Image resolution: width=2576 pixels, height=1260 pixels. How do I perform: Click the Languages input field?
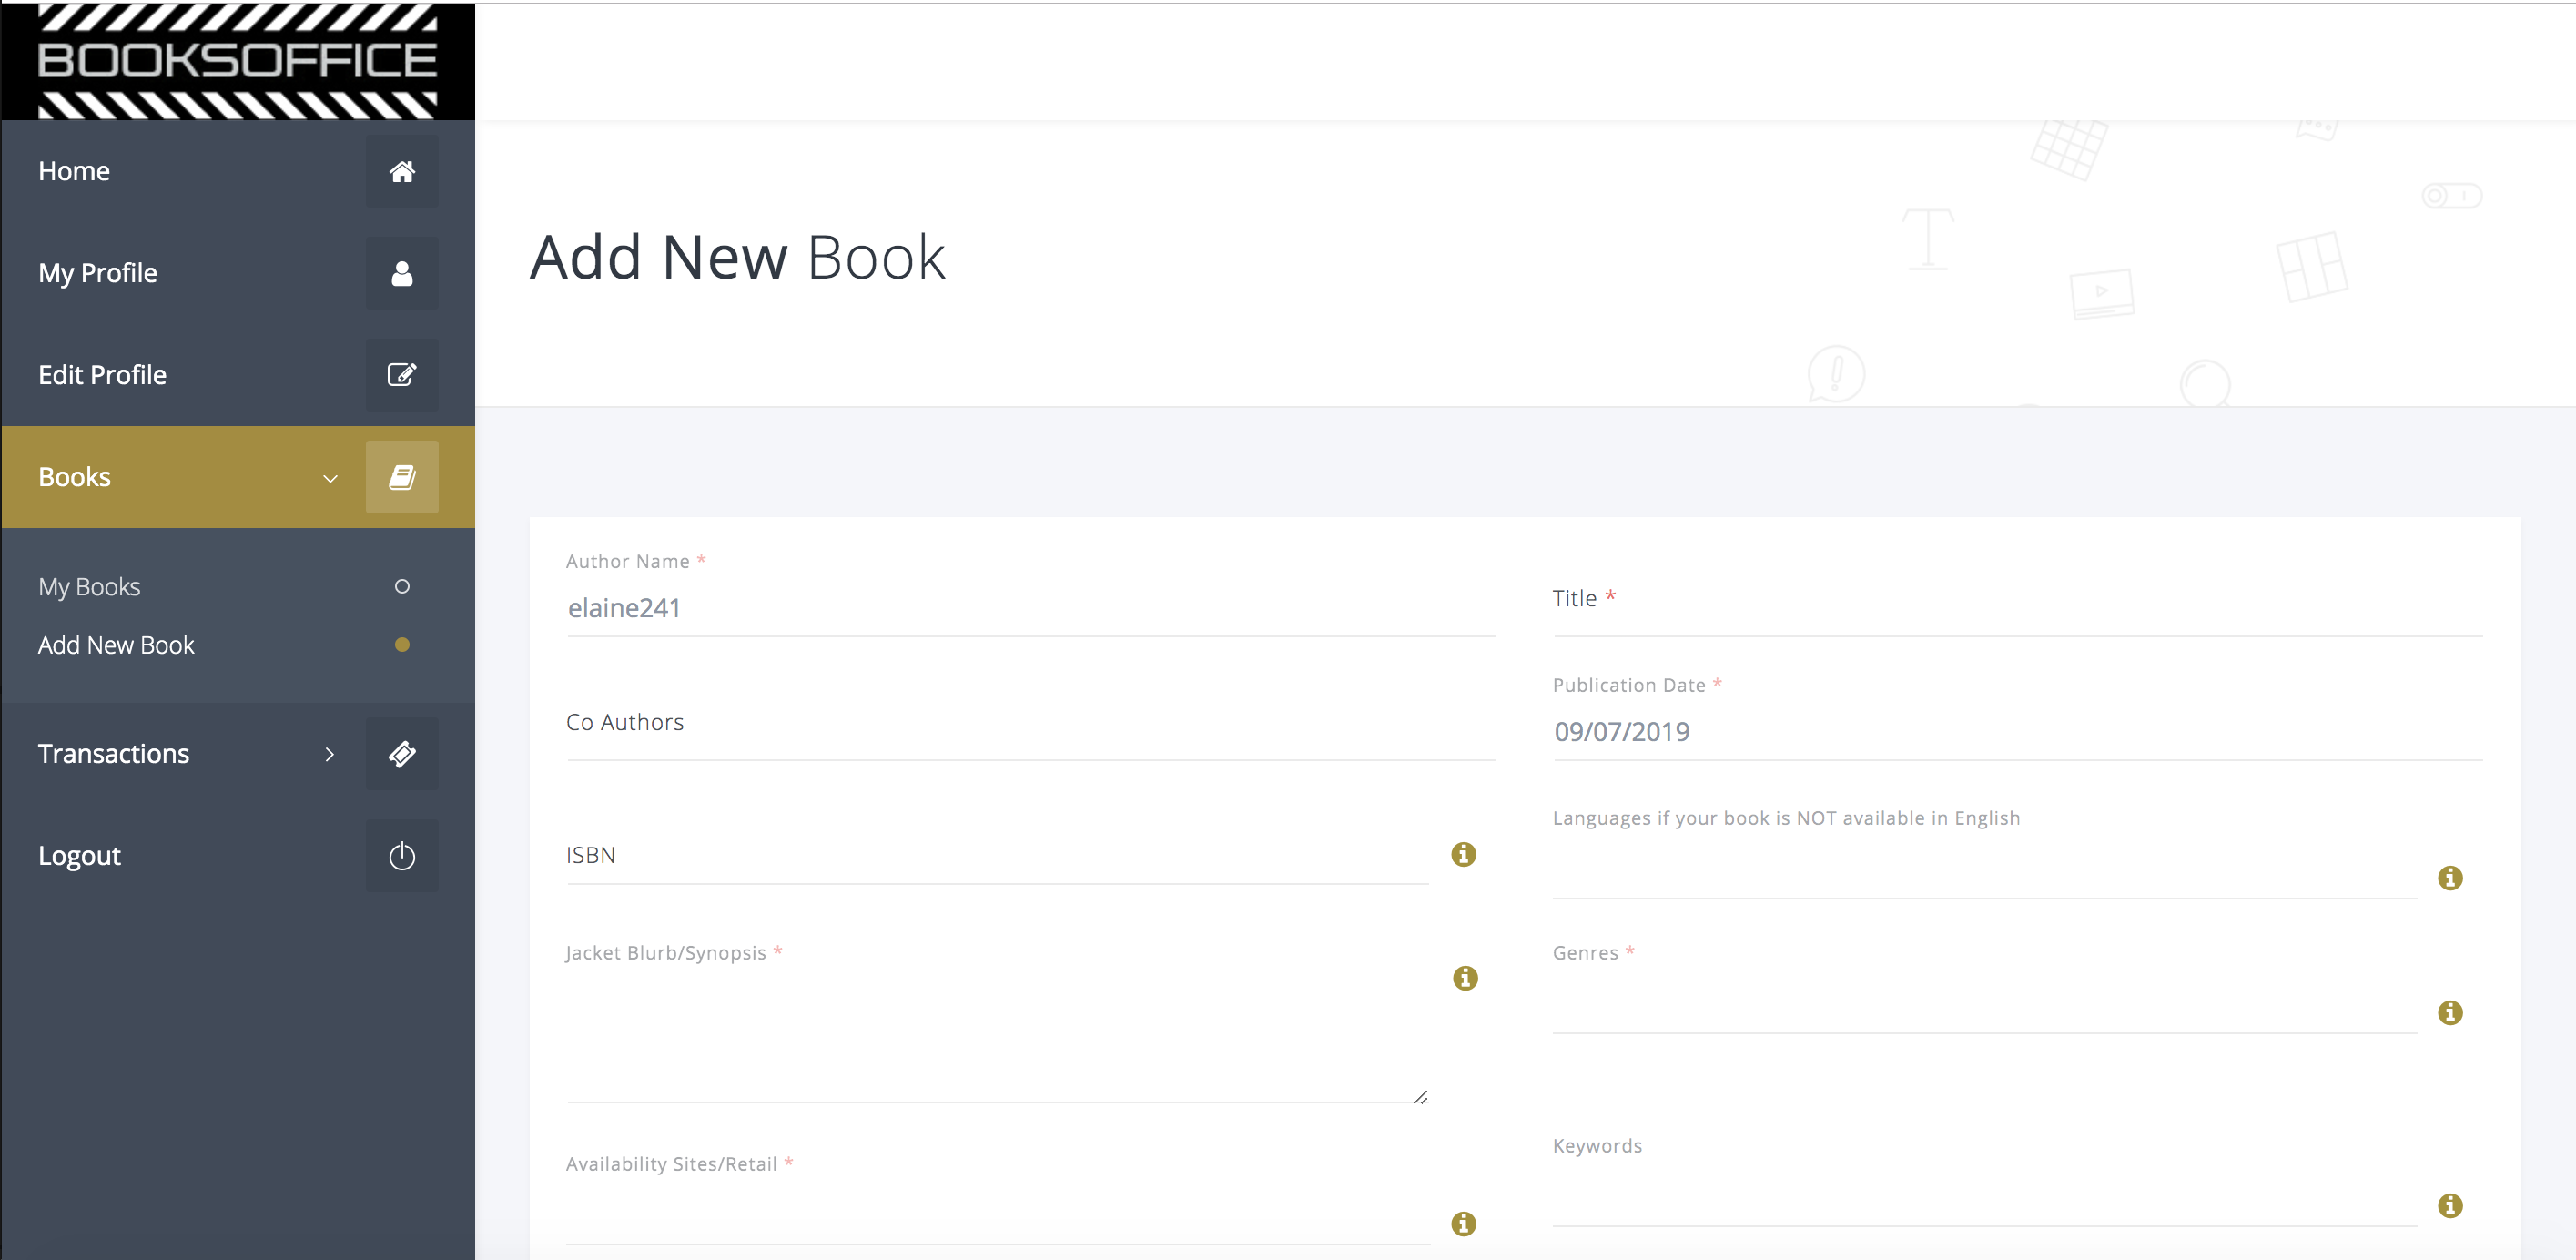(x=1985, y=872)
